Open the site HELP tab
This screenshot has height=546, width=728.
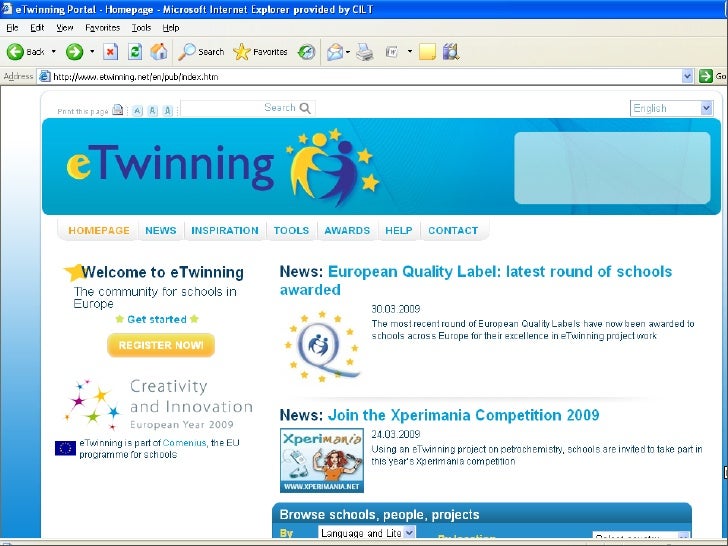click(399, 231)
